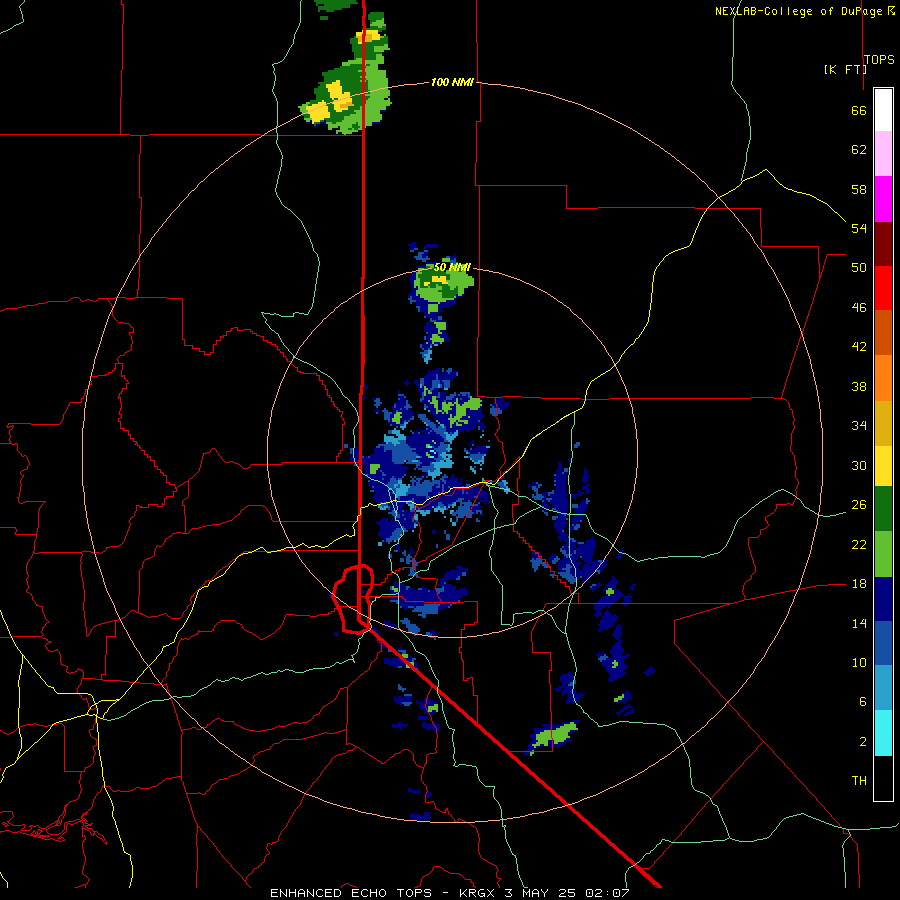Click the light green echo blob in lower right
The height and width of the screenshot is (900, 900).
pyautogui.click(x=553, y=735)
